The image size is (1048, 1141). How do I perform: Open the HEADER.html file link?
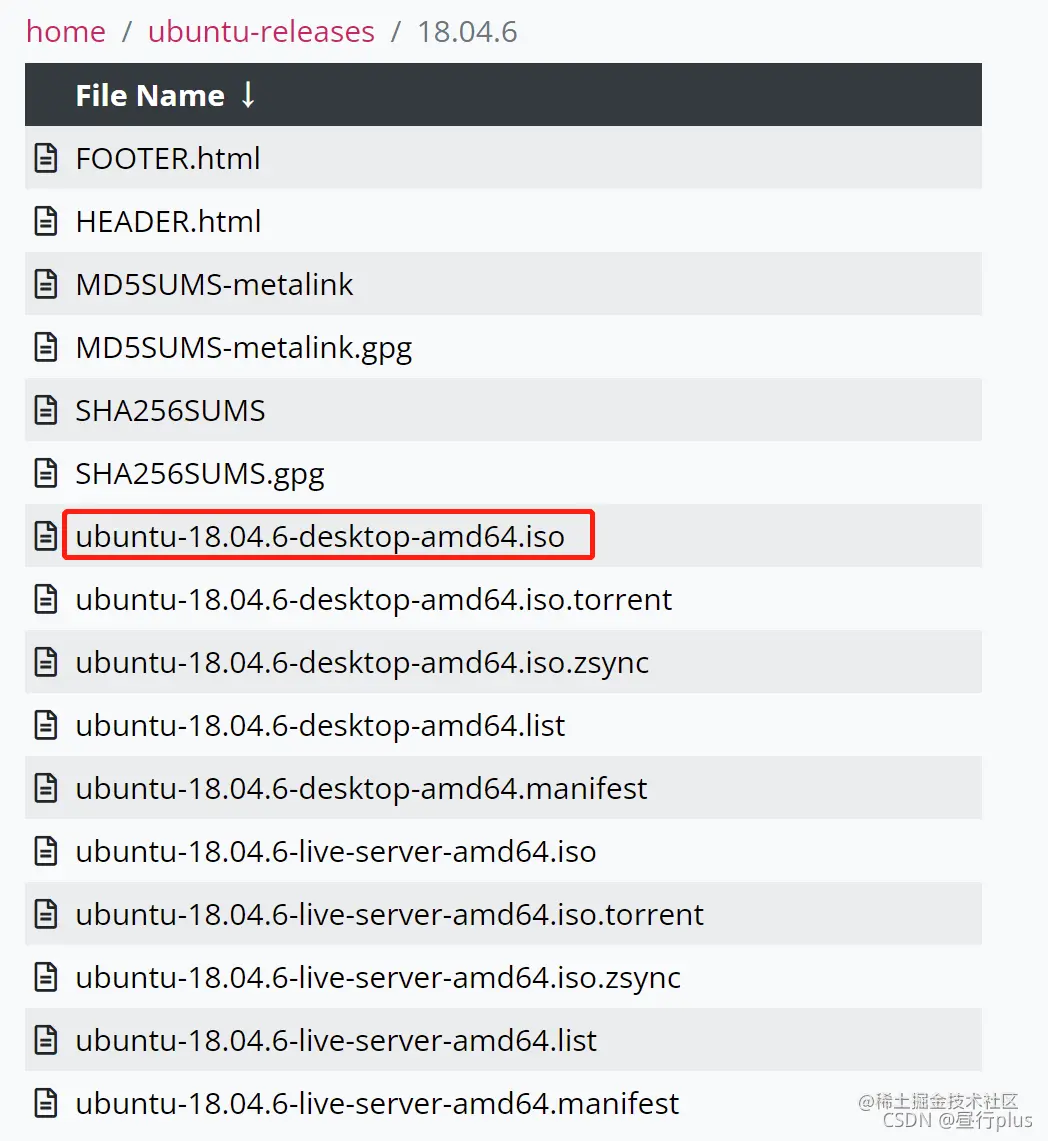click(168, 221)
